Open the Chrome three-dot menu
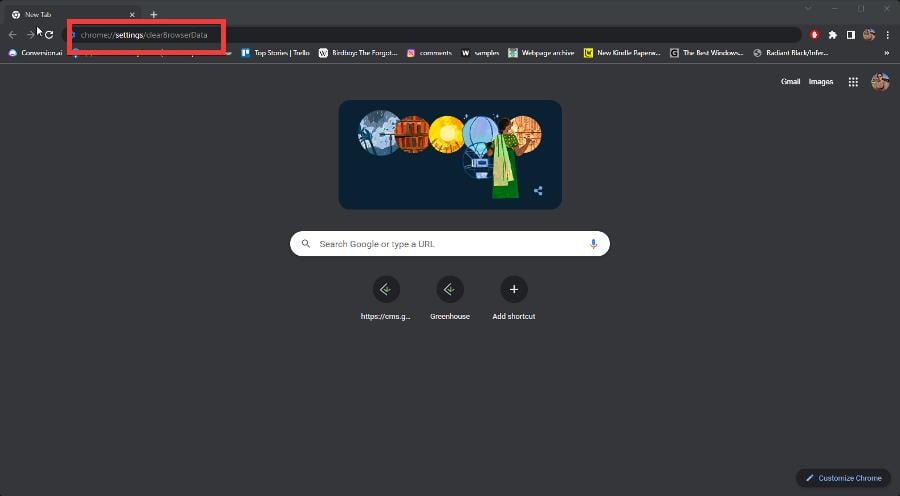The image size is (900, 496). click(887, 35)
